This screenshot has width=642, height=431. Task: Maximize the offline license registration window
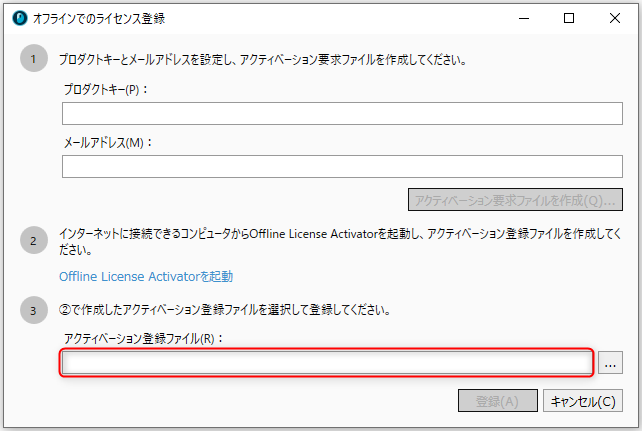pos(569,18)
